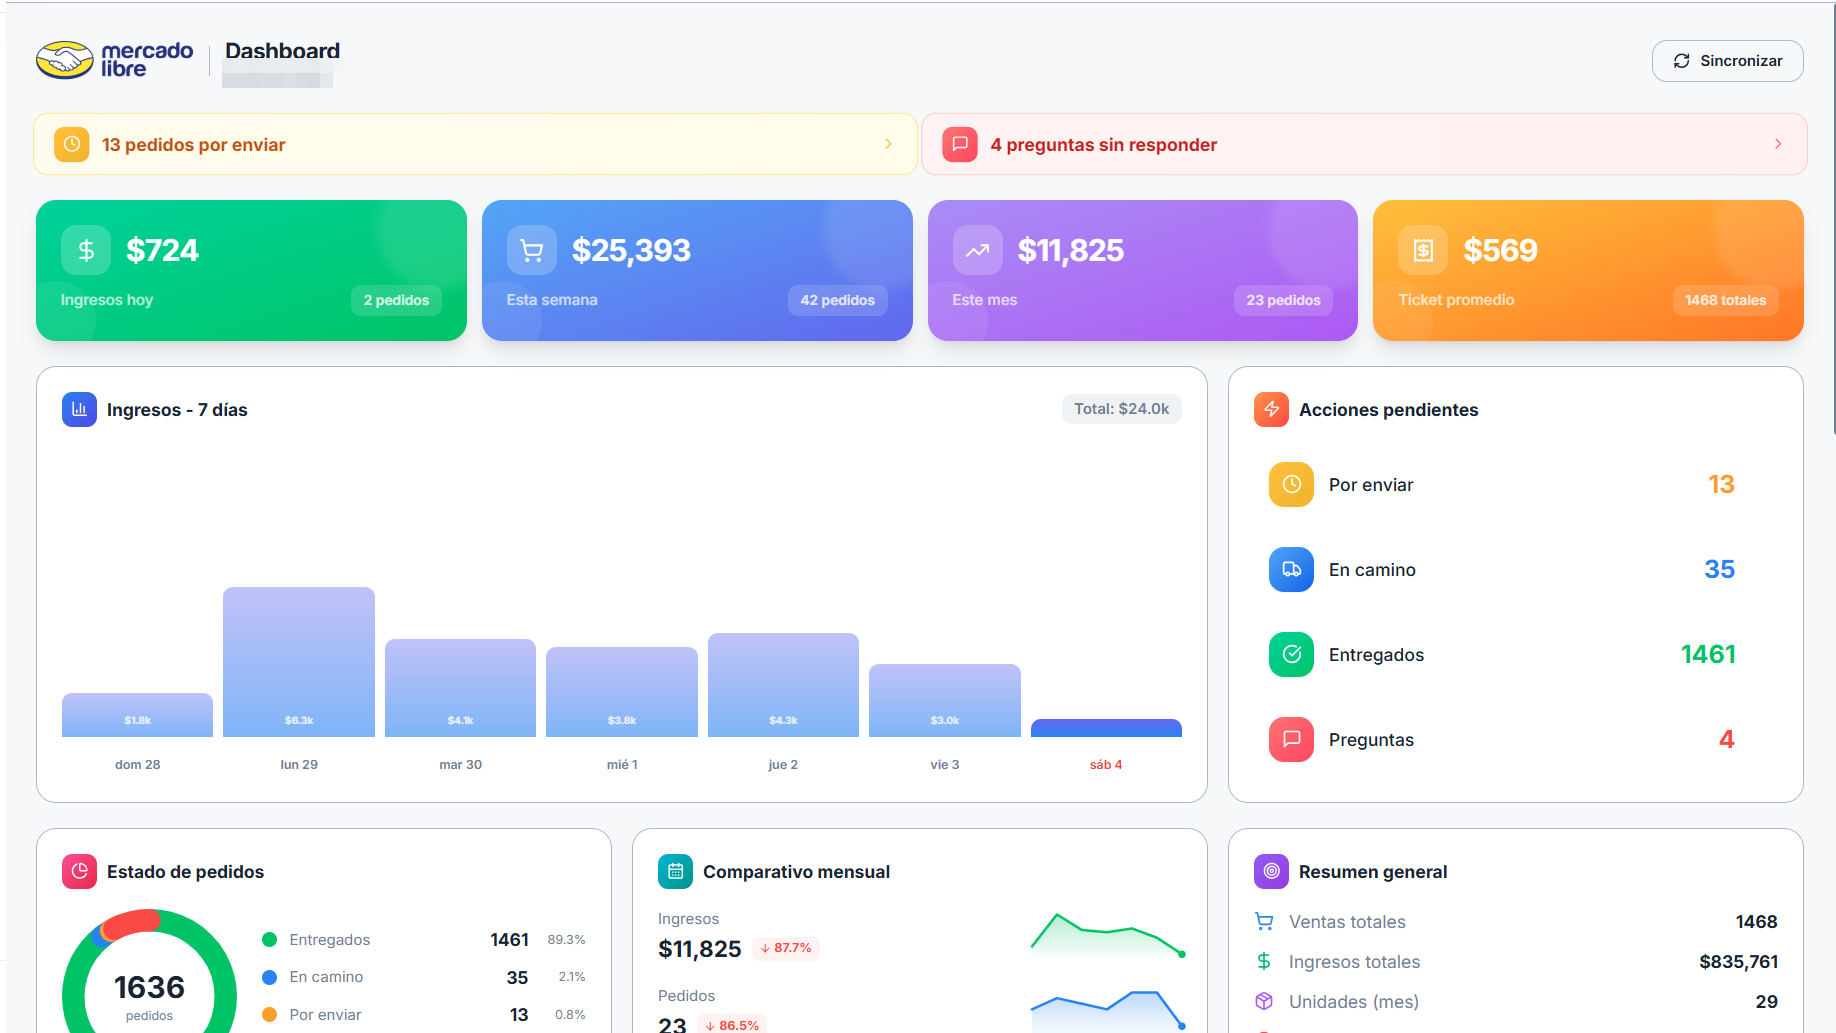Click the Sincronizar refresh button
The image size is (1836, 1033).
pyautogui.click(x=1727, y=61)
